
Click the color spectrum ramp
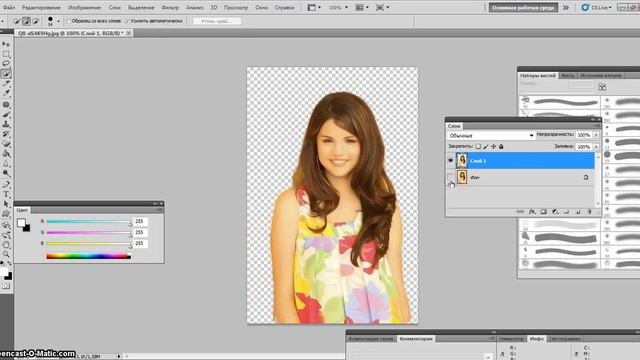(x=89, y=256)
